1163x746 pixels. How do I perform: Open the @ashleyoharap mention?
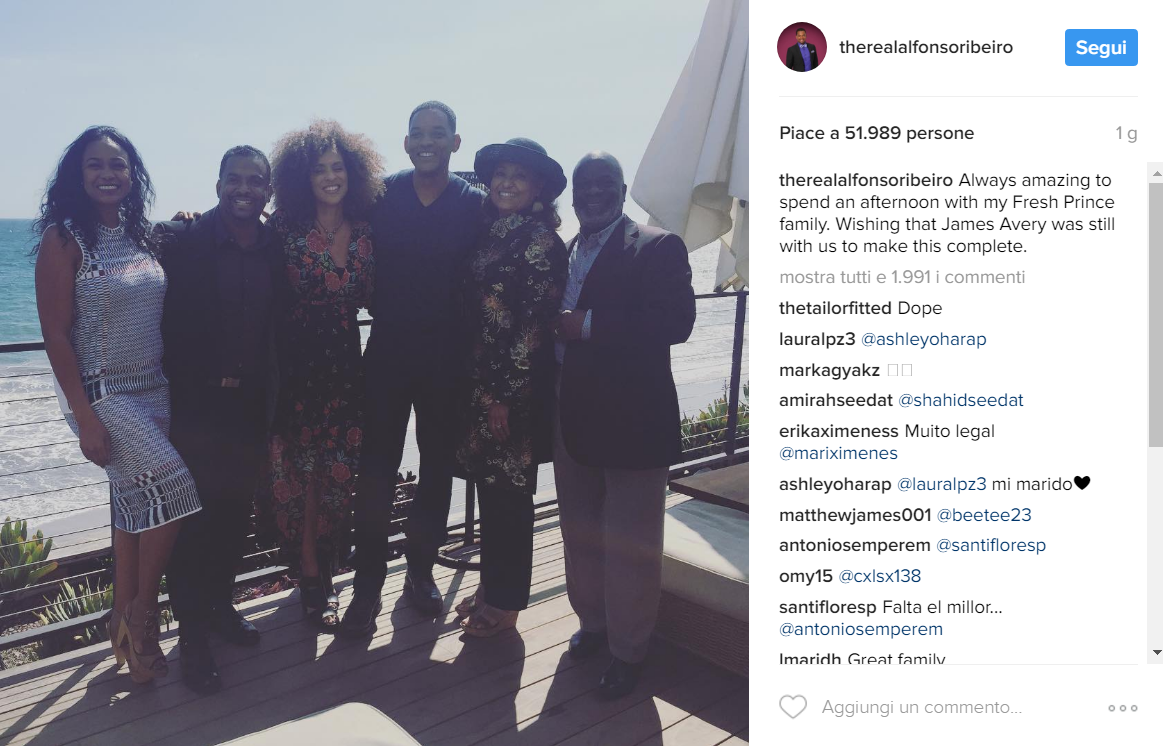click(923, 340)
